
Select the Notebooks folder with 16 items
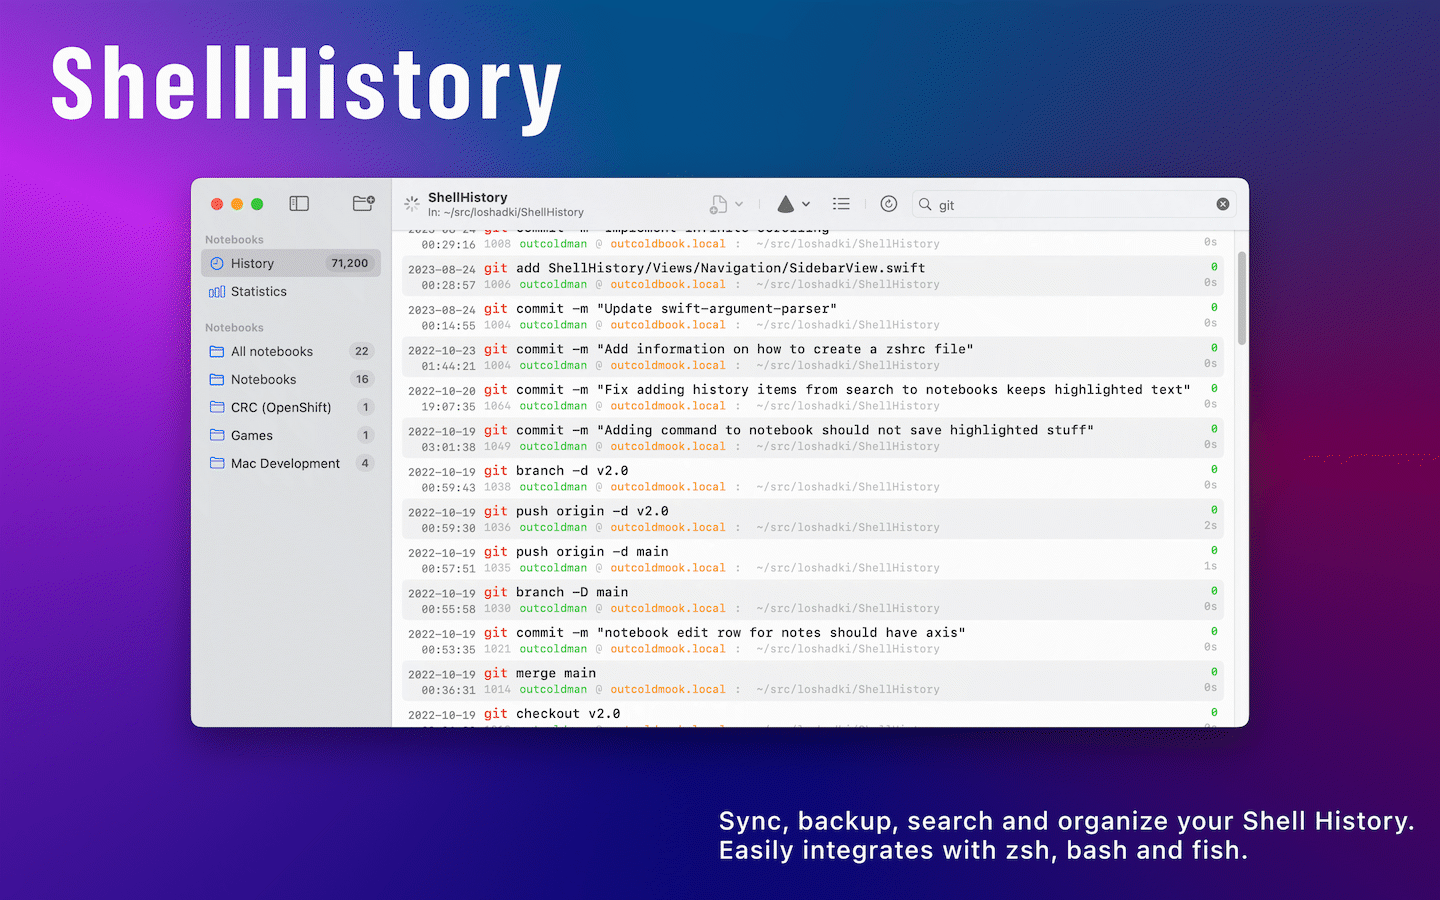point(291,379)
